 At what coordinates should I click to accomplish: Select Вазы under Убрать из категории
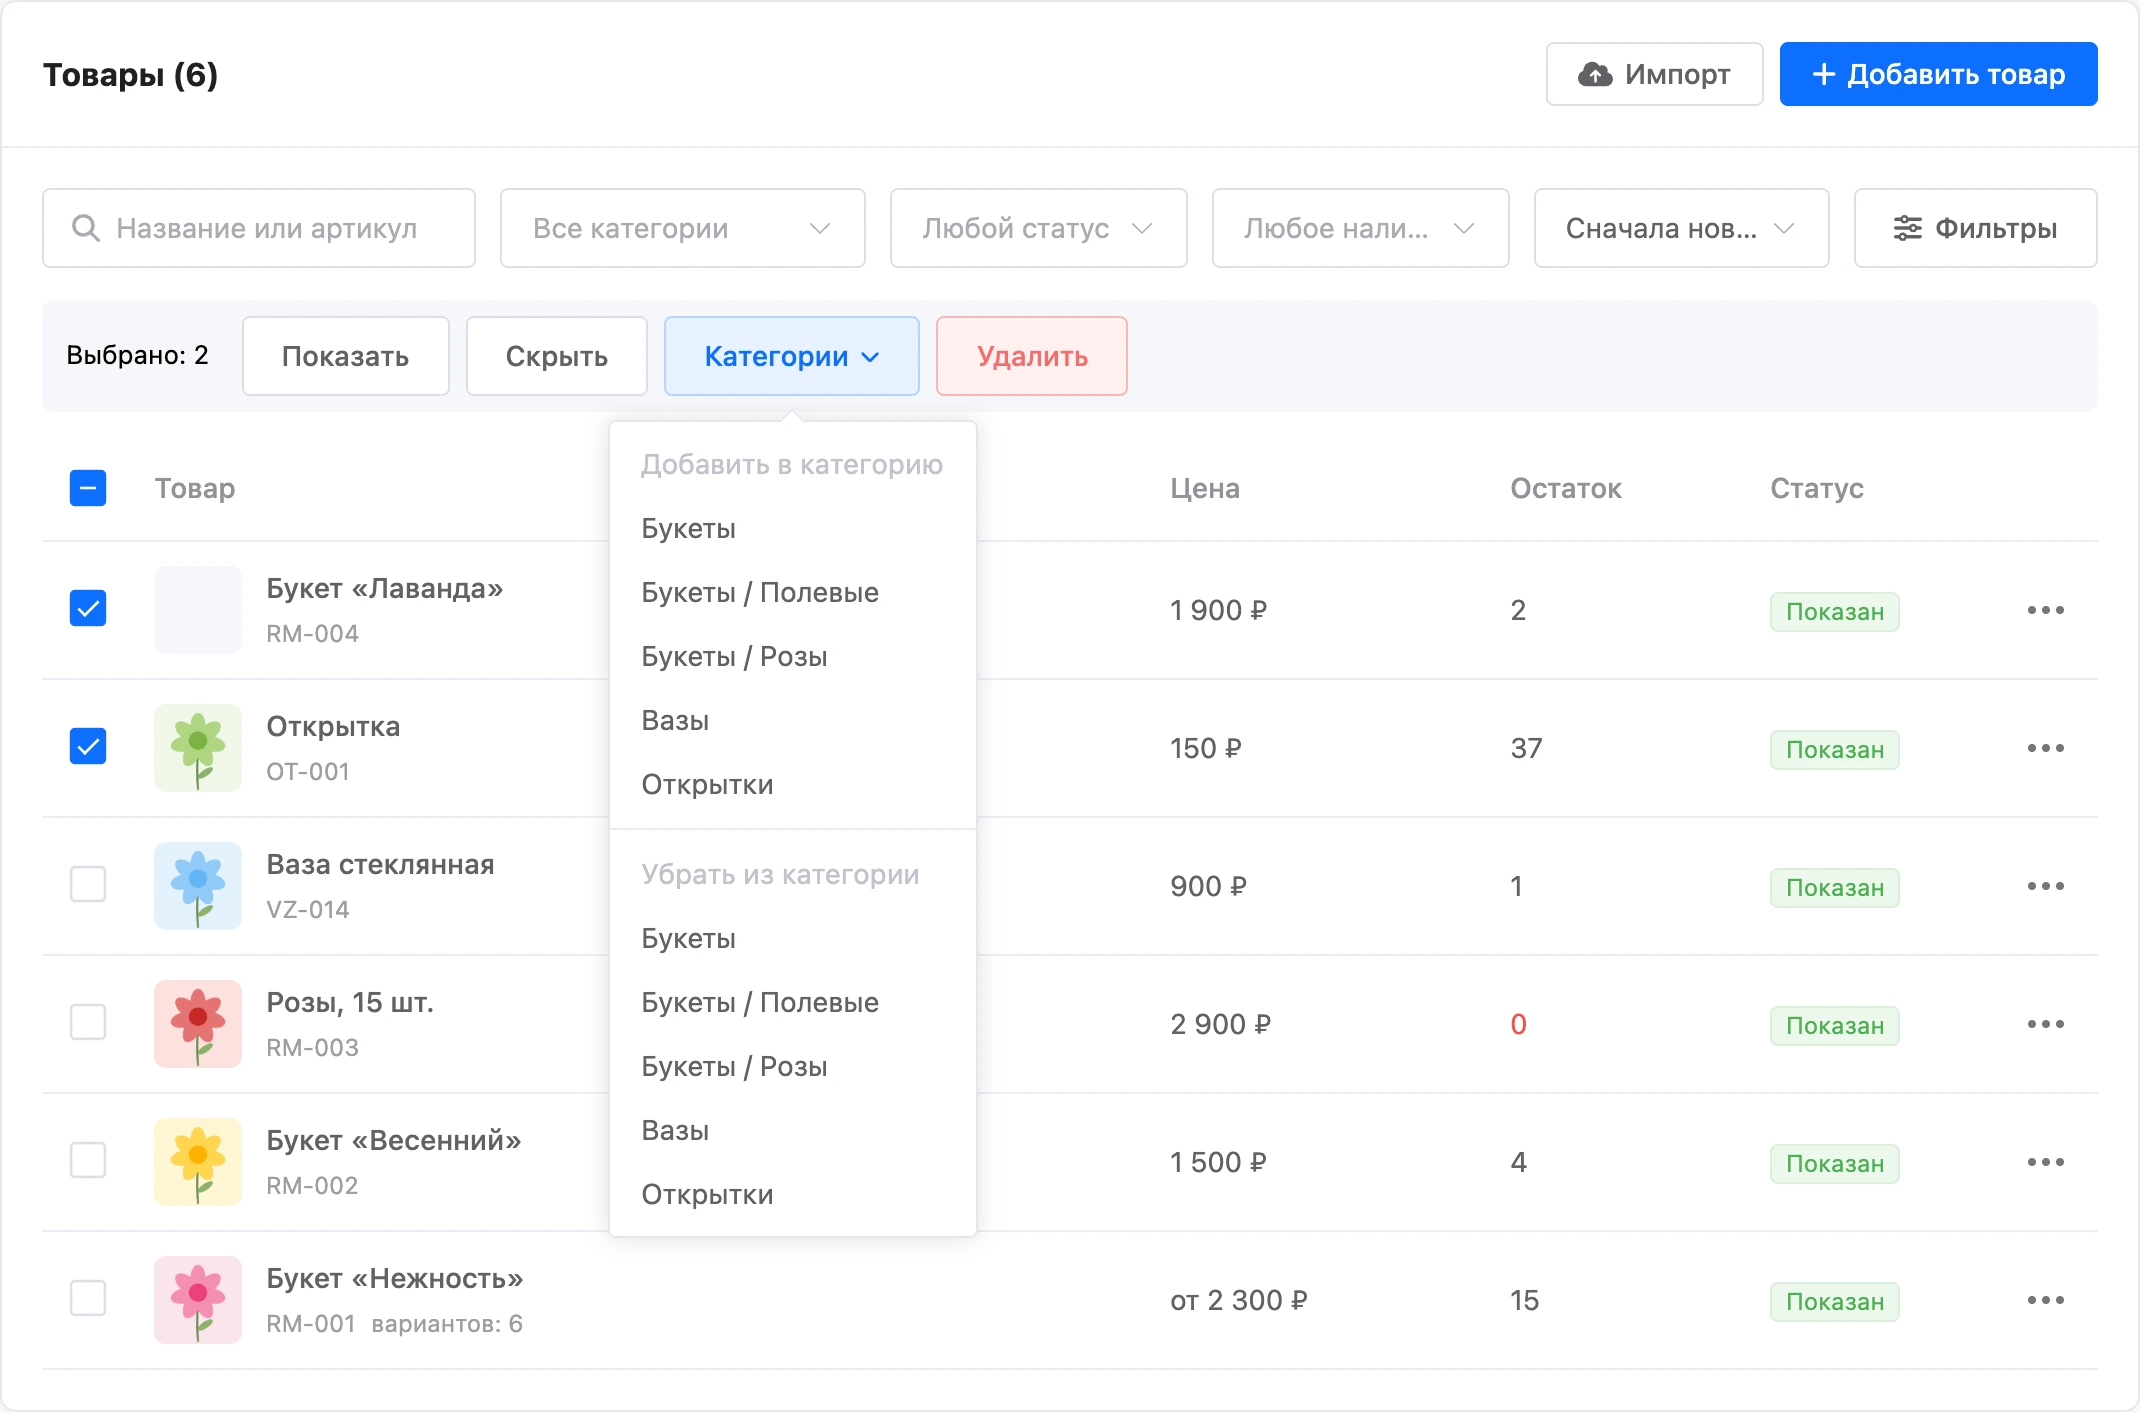coord(675,1130)
